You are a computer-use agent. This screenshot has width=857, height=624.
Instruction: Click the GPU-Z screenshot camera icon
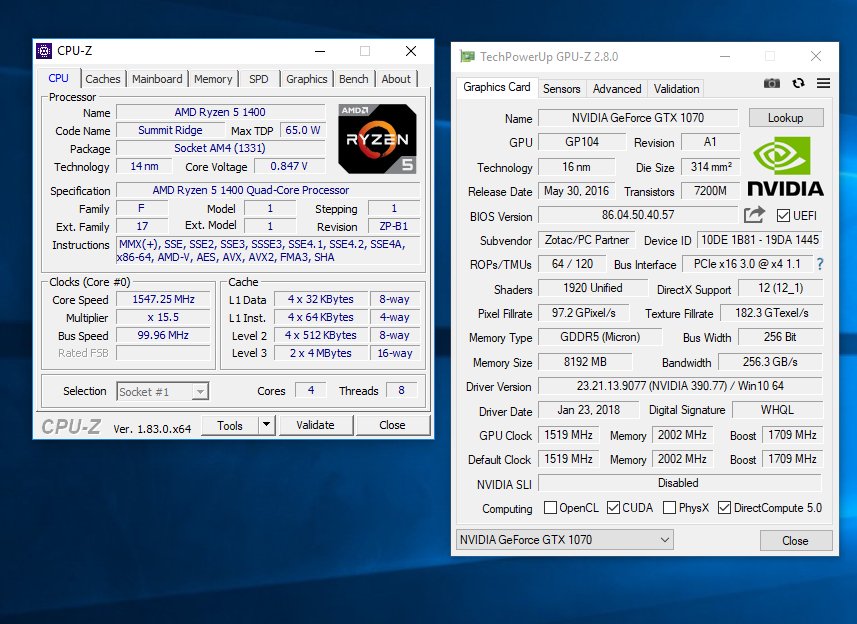(x=772, y=84)
